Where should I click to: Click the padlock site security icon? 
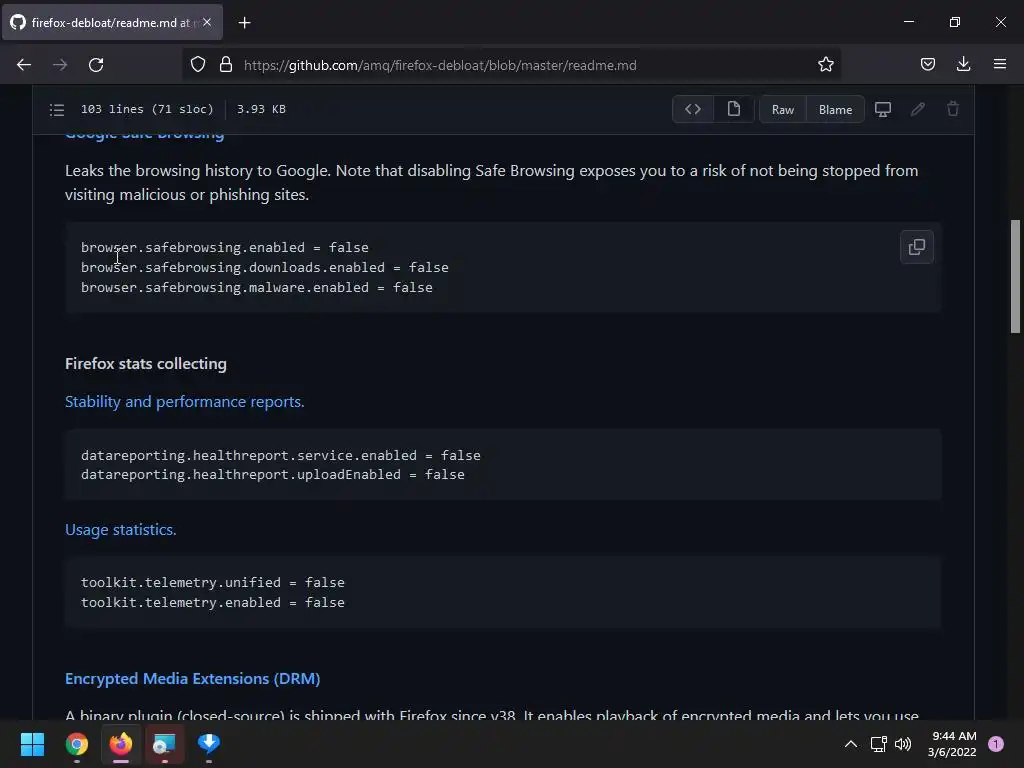[x=226, y=65]
